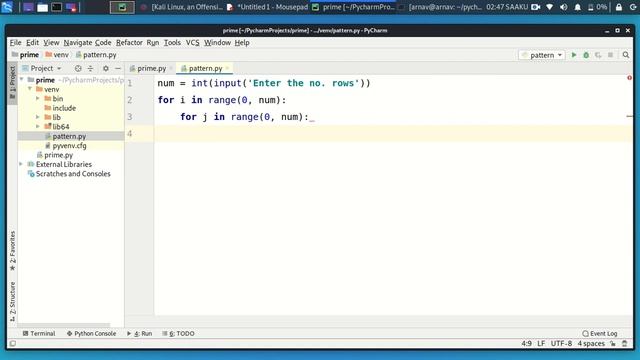640x360 pixels.
Task: Select pyvenv.cfg in the project tree
Action: [69, 145]
